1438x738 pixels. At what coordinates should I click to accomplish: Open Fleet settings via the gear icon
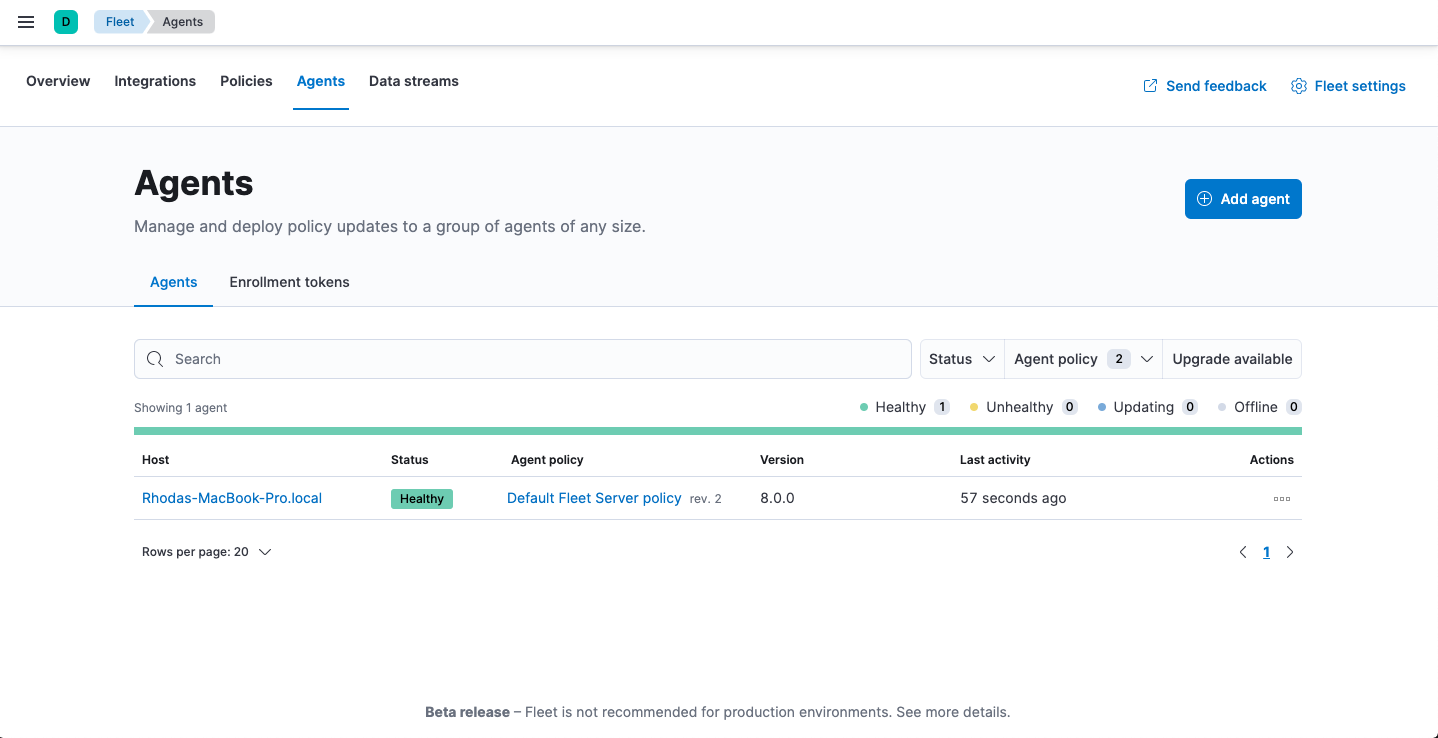coord(1298,86)
